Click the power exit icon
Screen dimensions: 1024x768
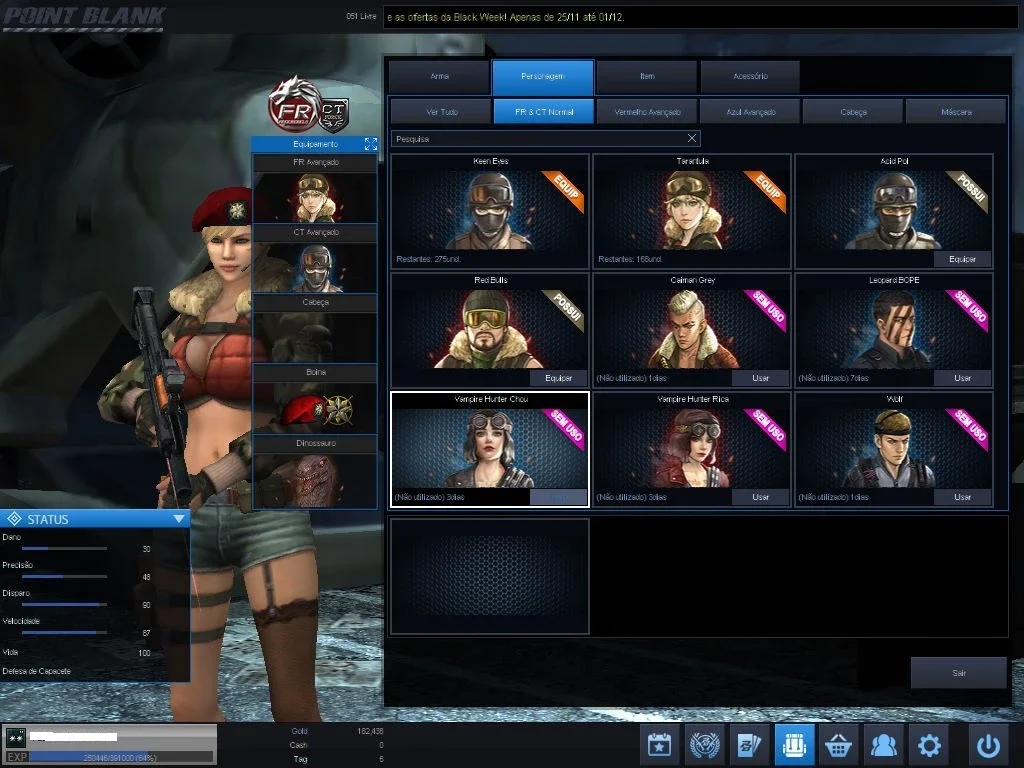(988, 744)
